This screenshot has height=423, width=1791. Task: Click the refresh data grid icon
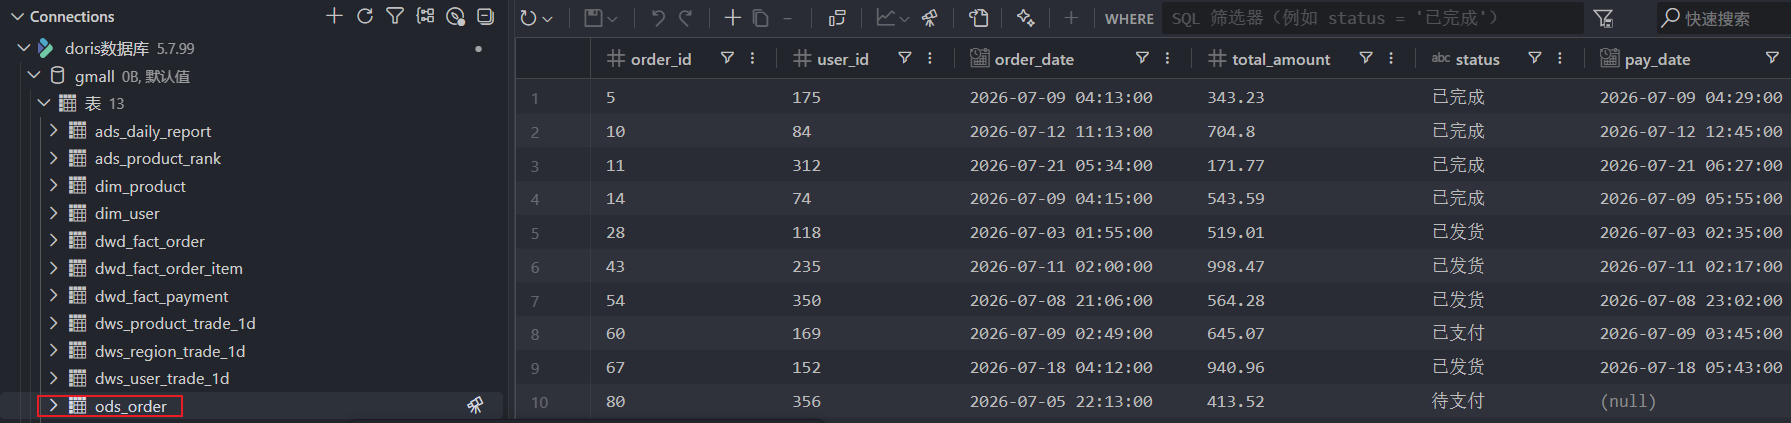pos(527,18)
